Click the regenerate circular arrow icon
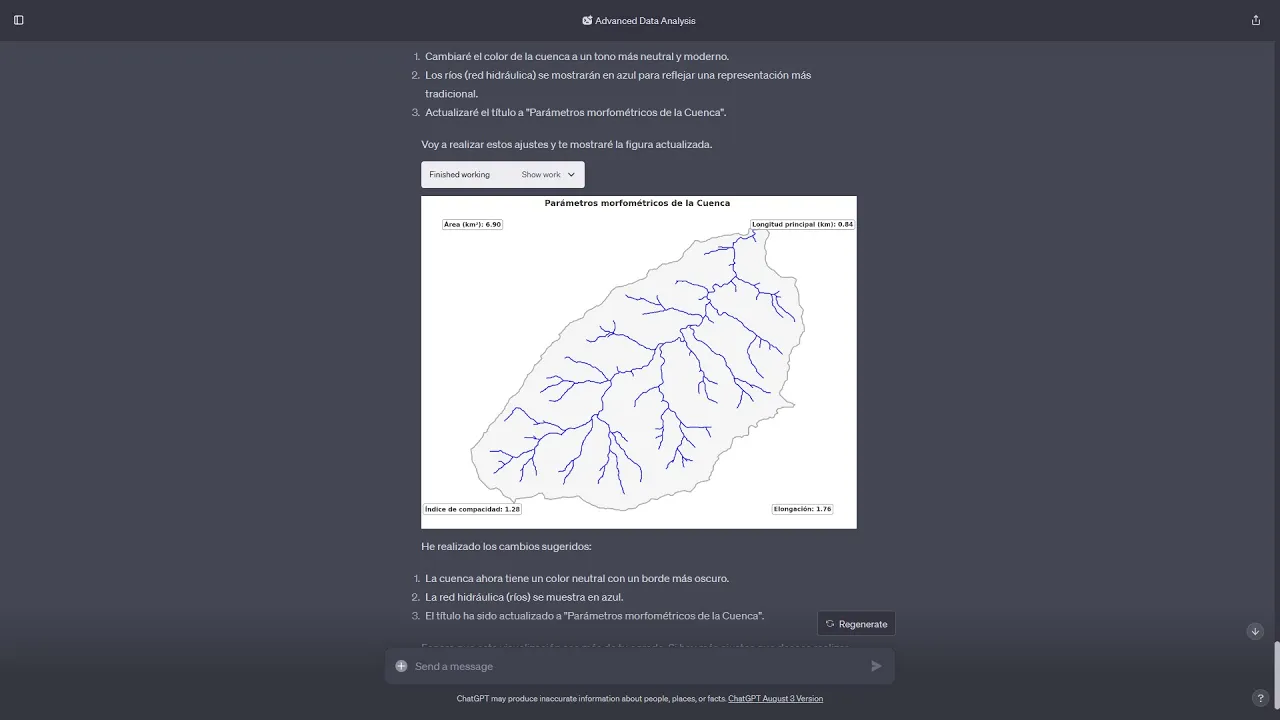This screenshot has width=1280, height=720. pos(830,623)
